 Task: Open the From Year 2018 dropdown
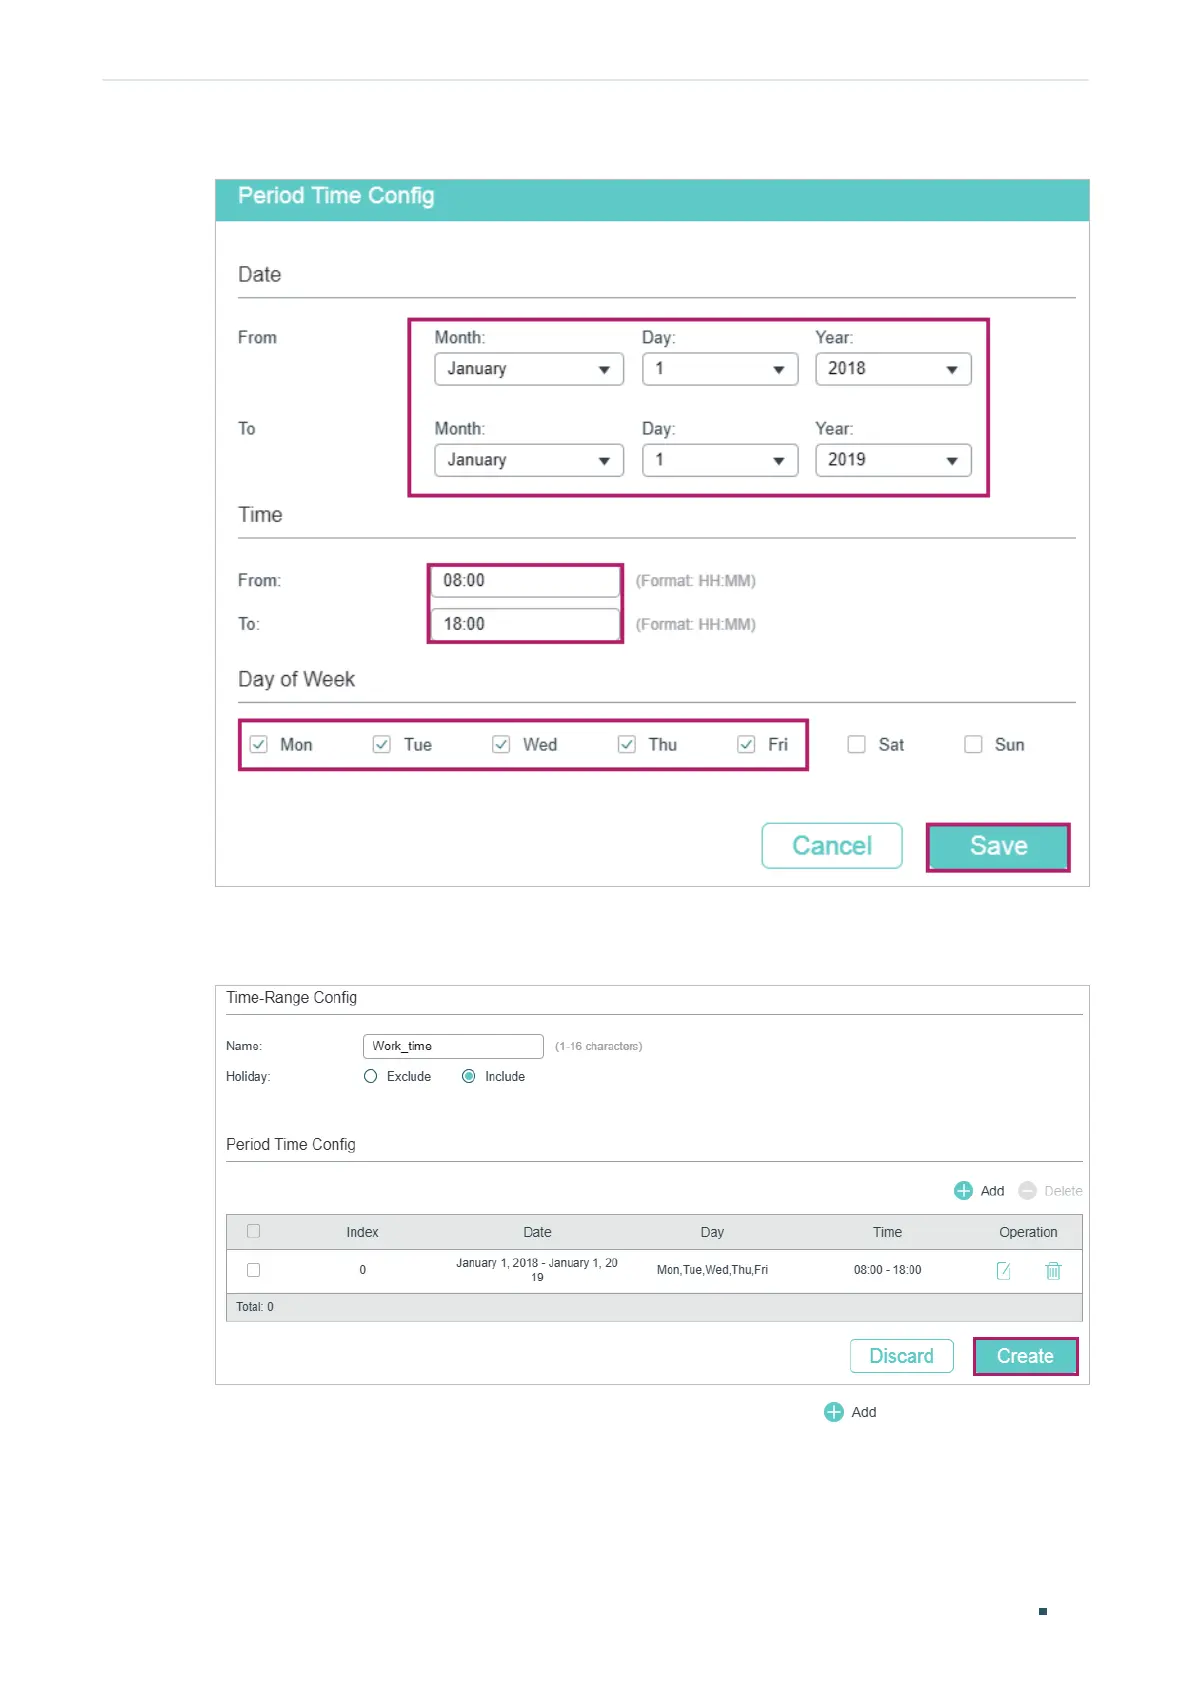point(892,369)
